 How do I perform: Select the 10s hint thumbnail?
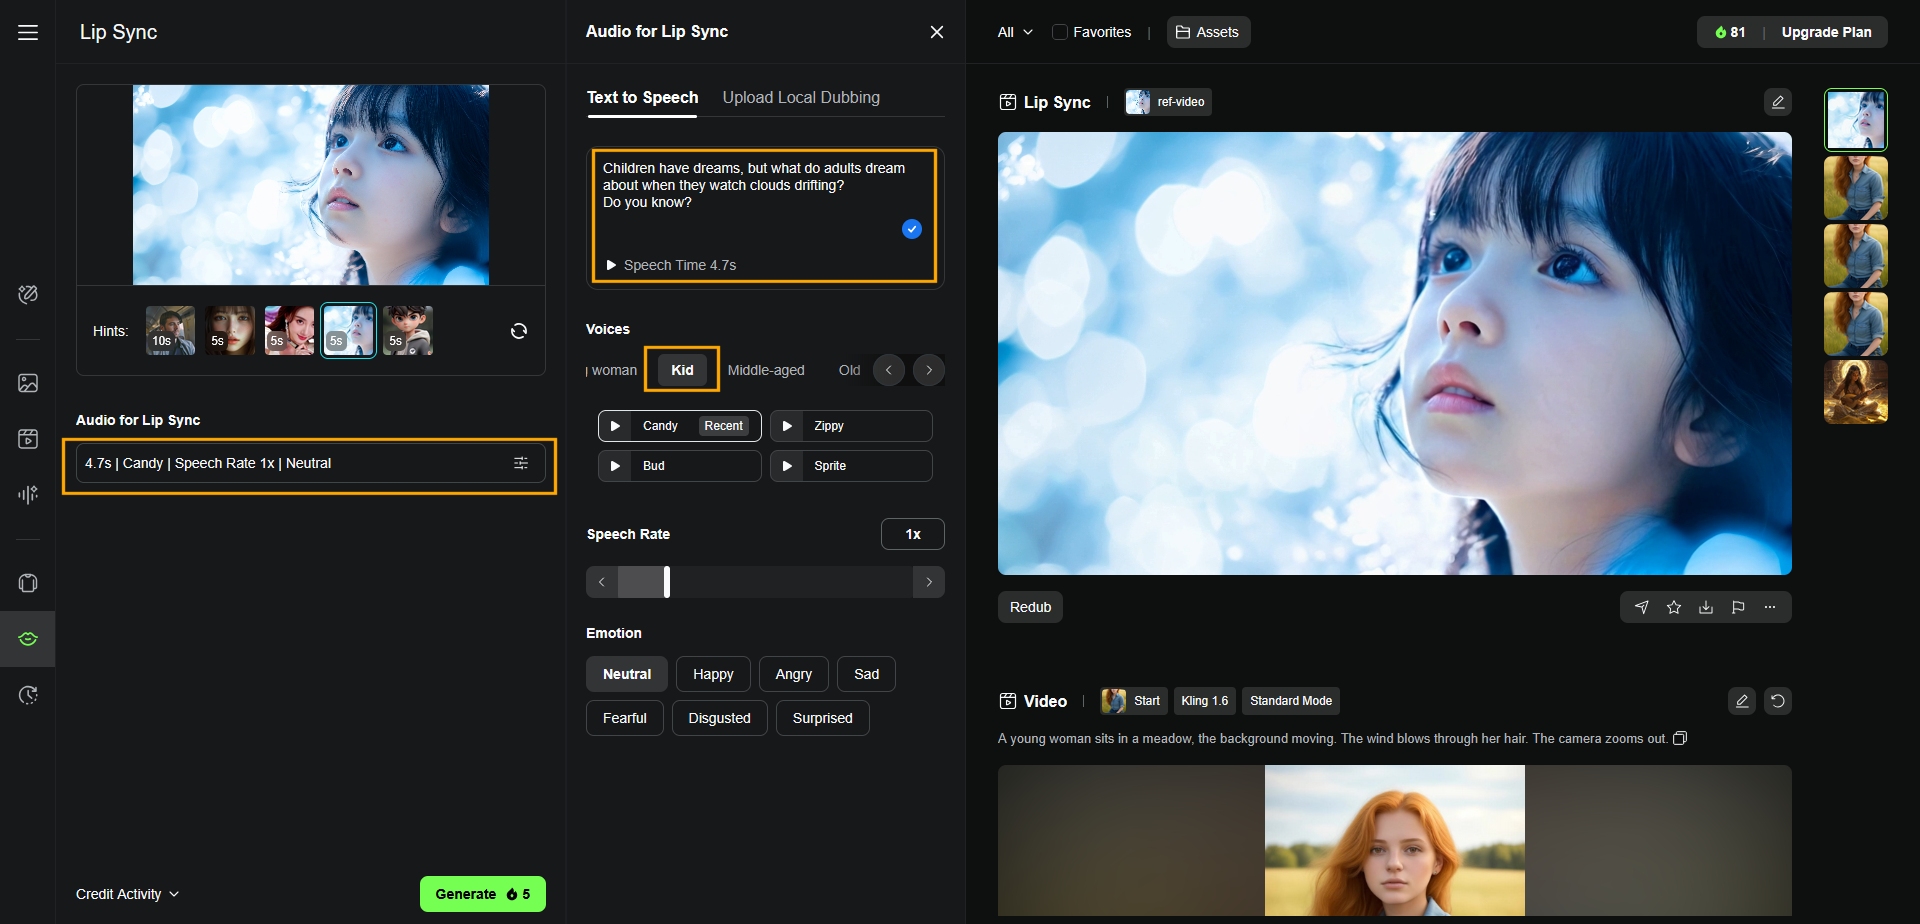(x=170, y=331)
